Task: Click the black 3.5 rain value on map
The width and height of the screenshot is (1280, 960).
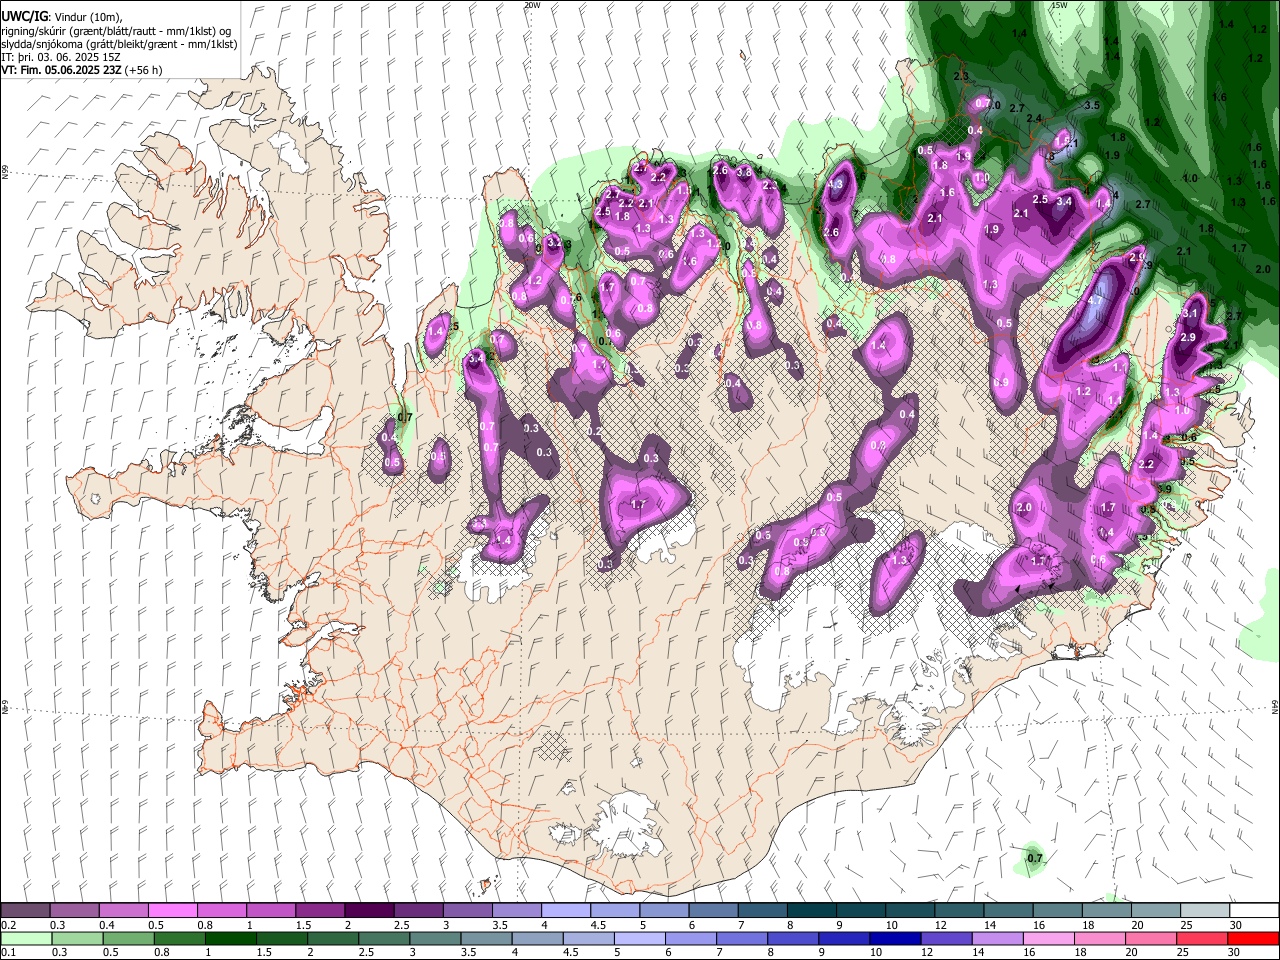Action: [1092, 105]
